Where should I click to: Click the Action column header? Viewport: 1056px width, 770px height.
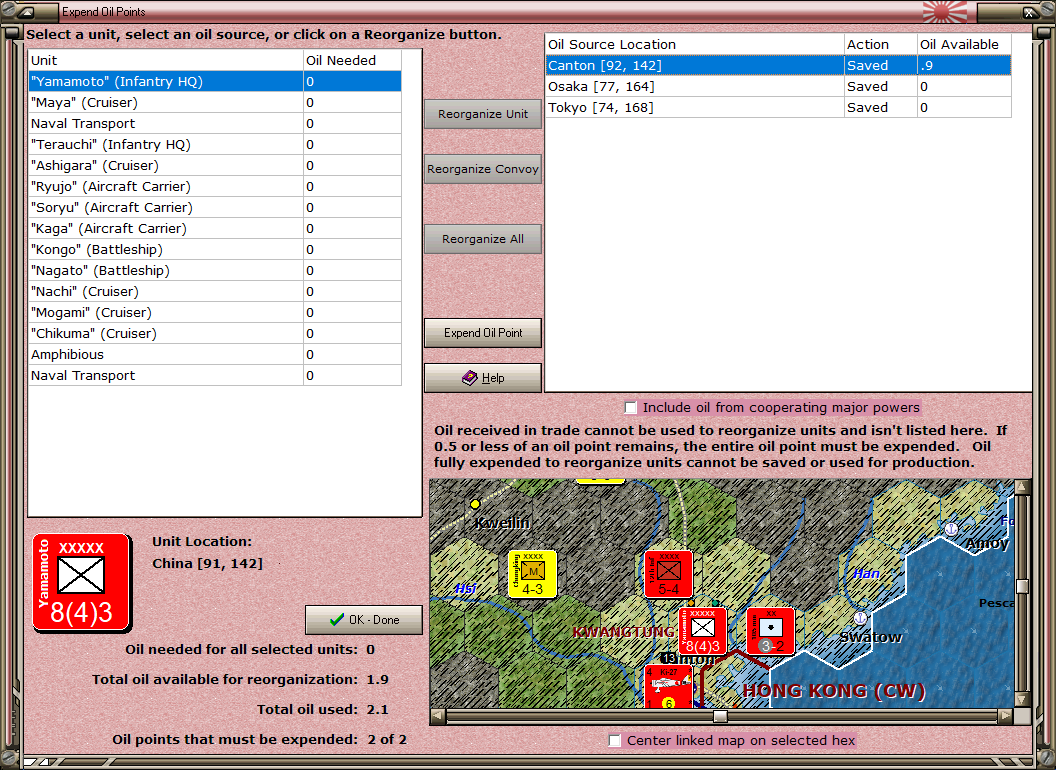pos(880,44)
